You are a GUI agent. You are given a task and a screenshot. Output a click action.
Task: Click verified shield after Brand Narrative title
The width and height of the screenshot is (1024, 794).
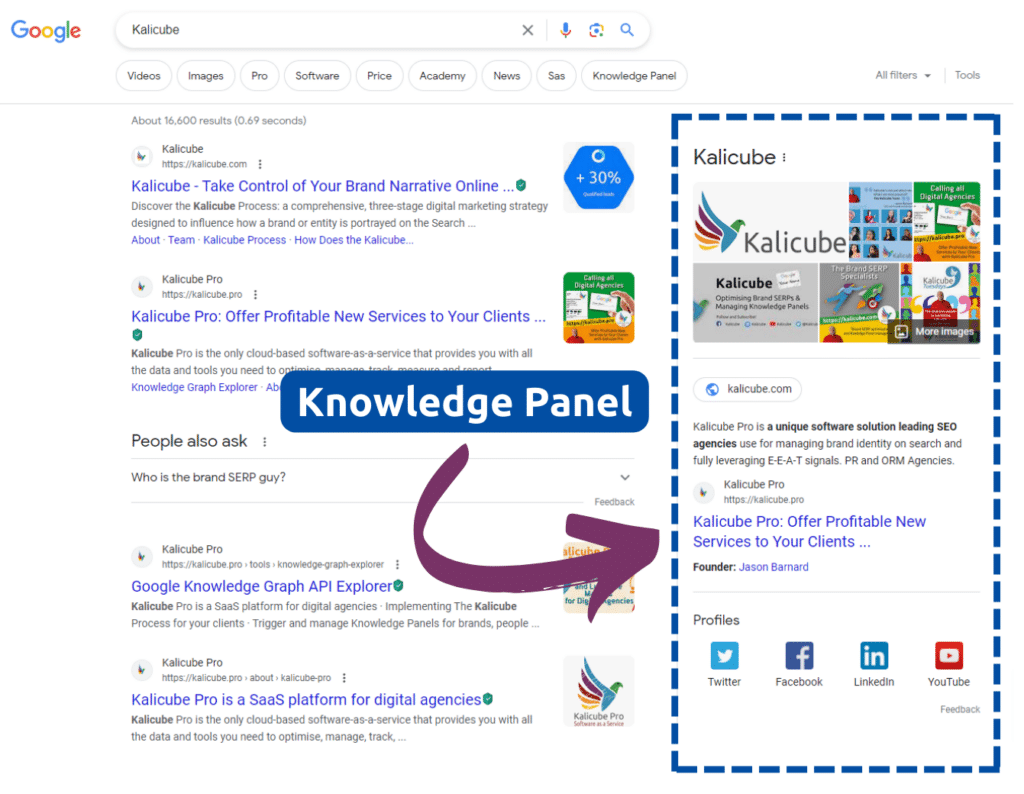point(521,185)
